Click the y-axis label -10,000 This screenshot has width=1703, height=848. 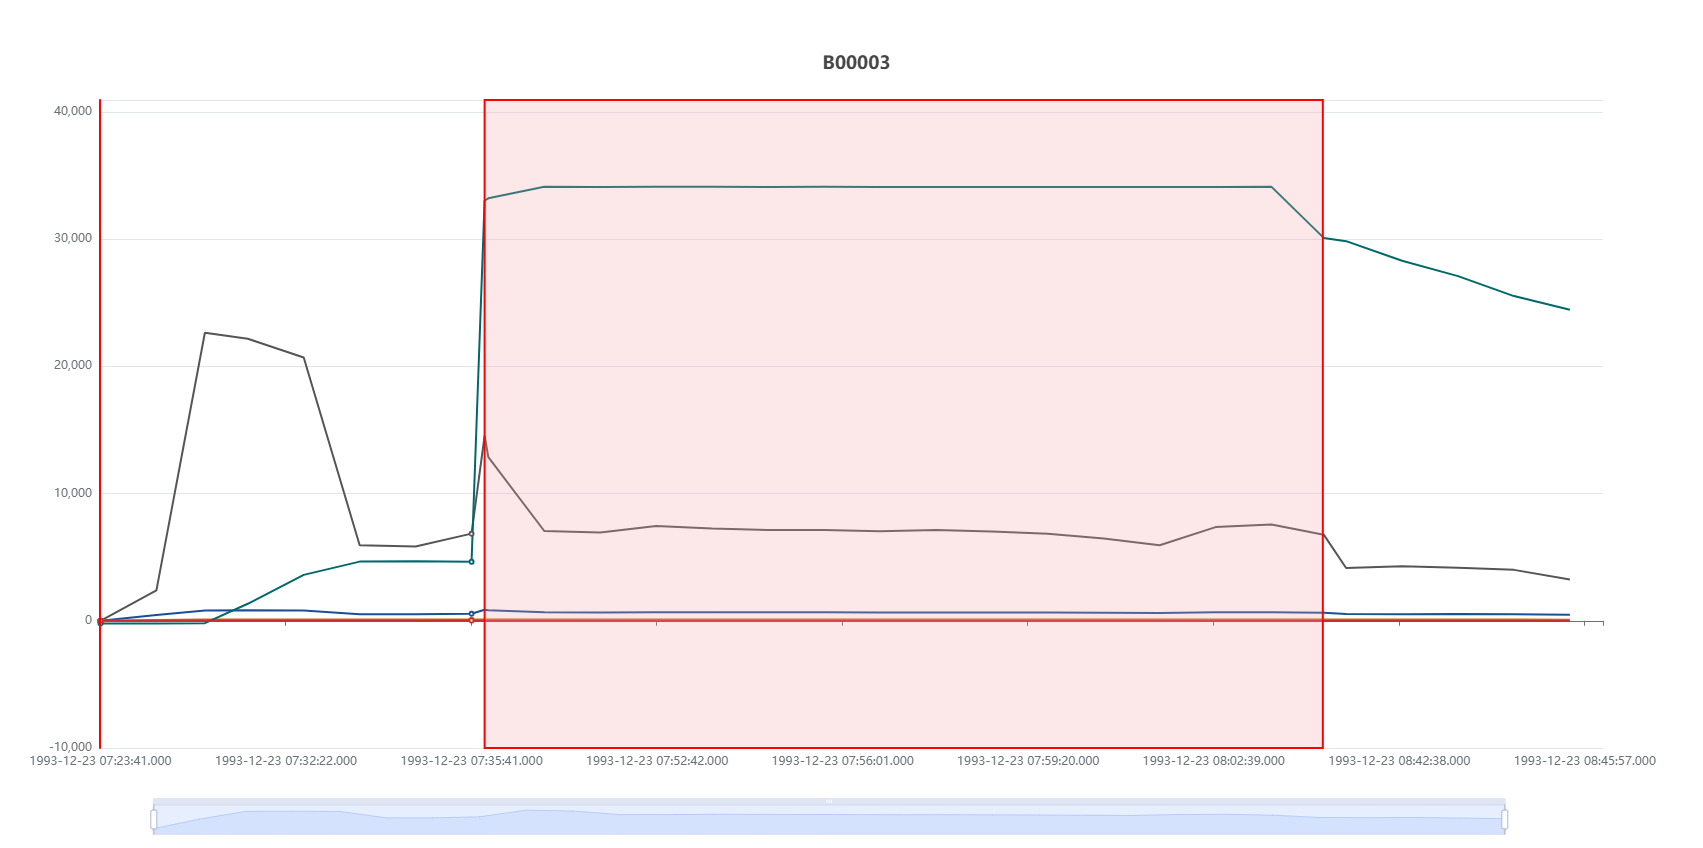pyautogui.click(x=70, y=747)
